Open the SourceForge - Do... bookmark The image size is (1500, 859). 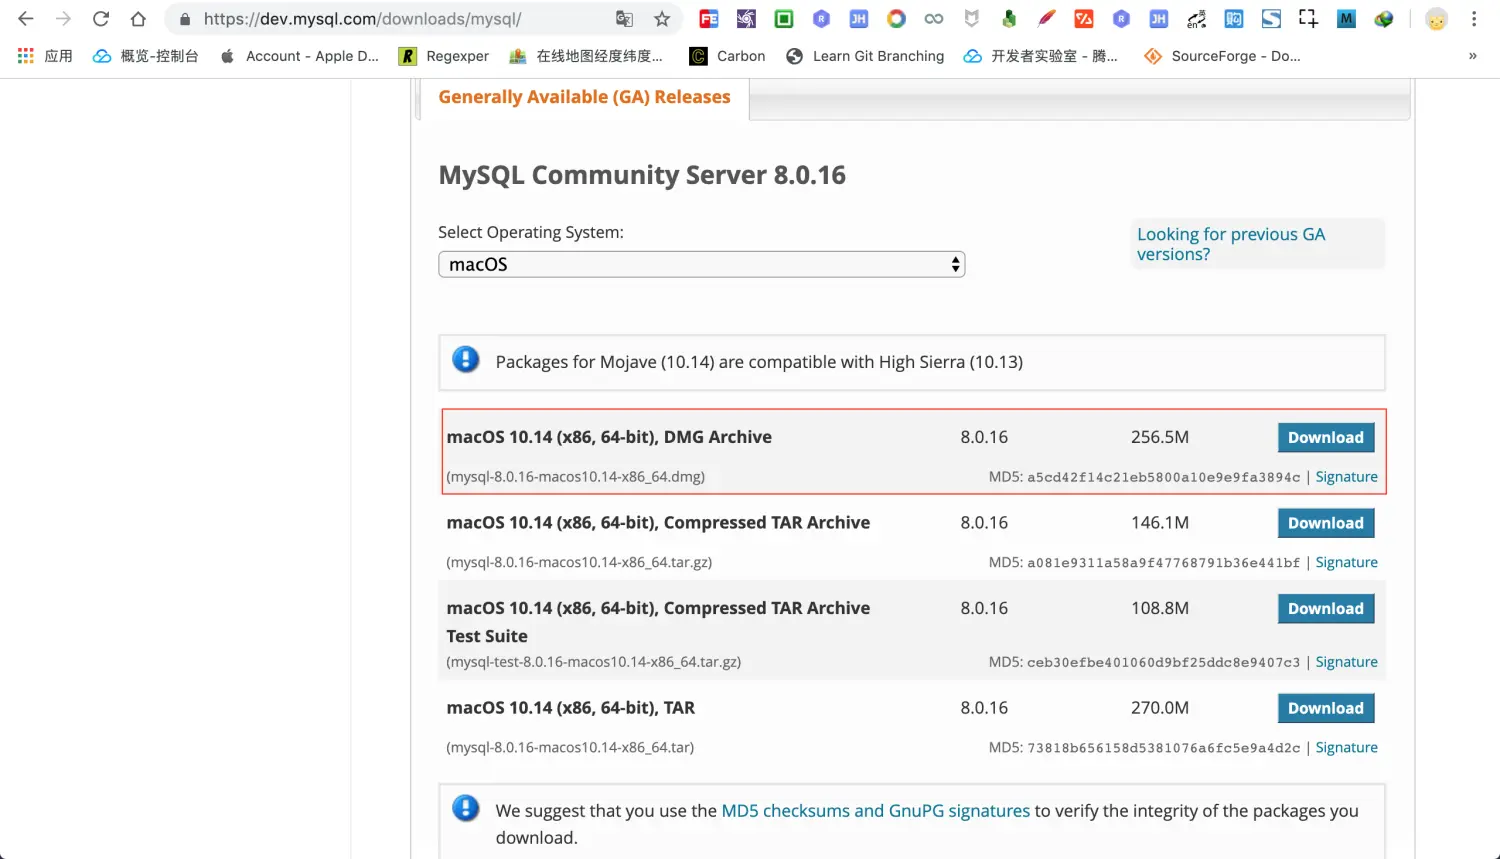[1222, 56]
